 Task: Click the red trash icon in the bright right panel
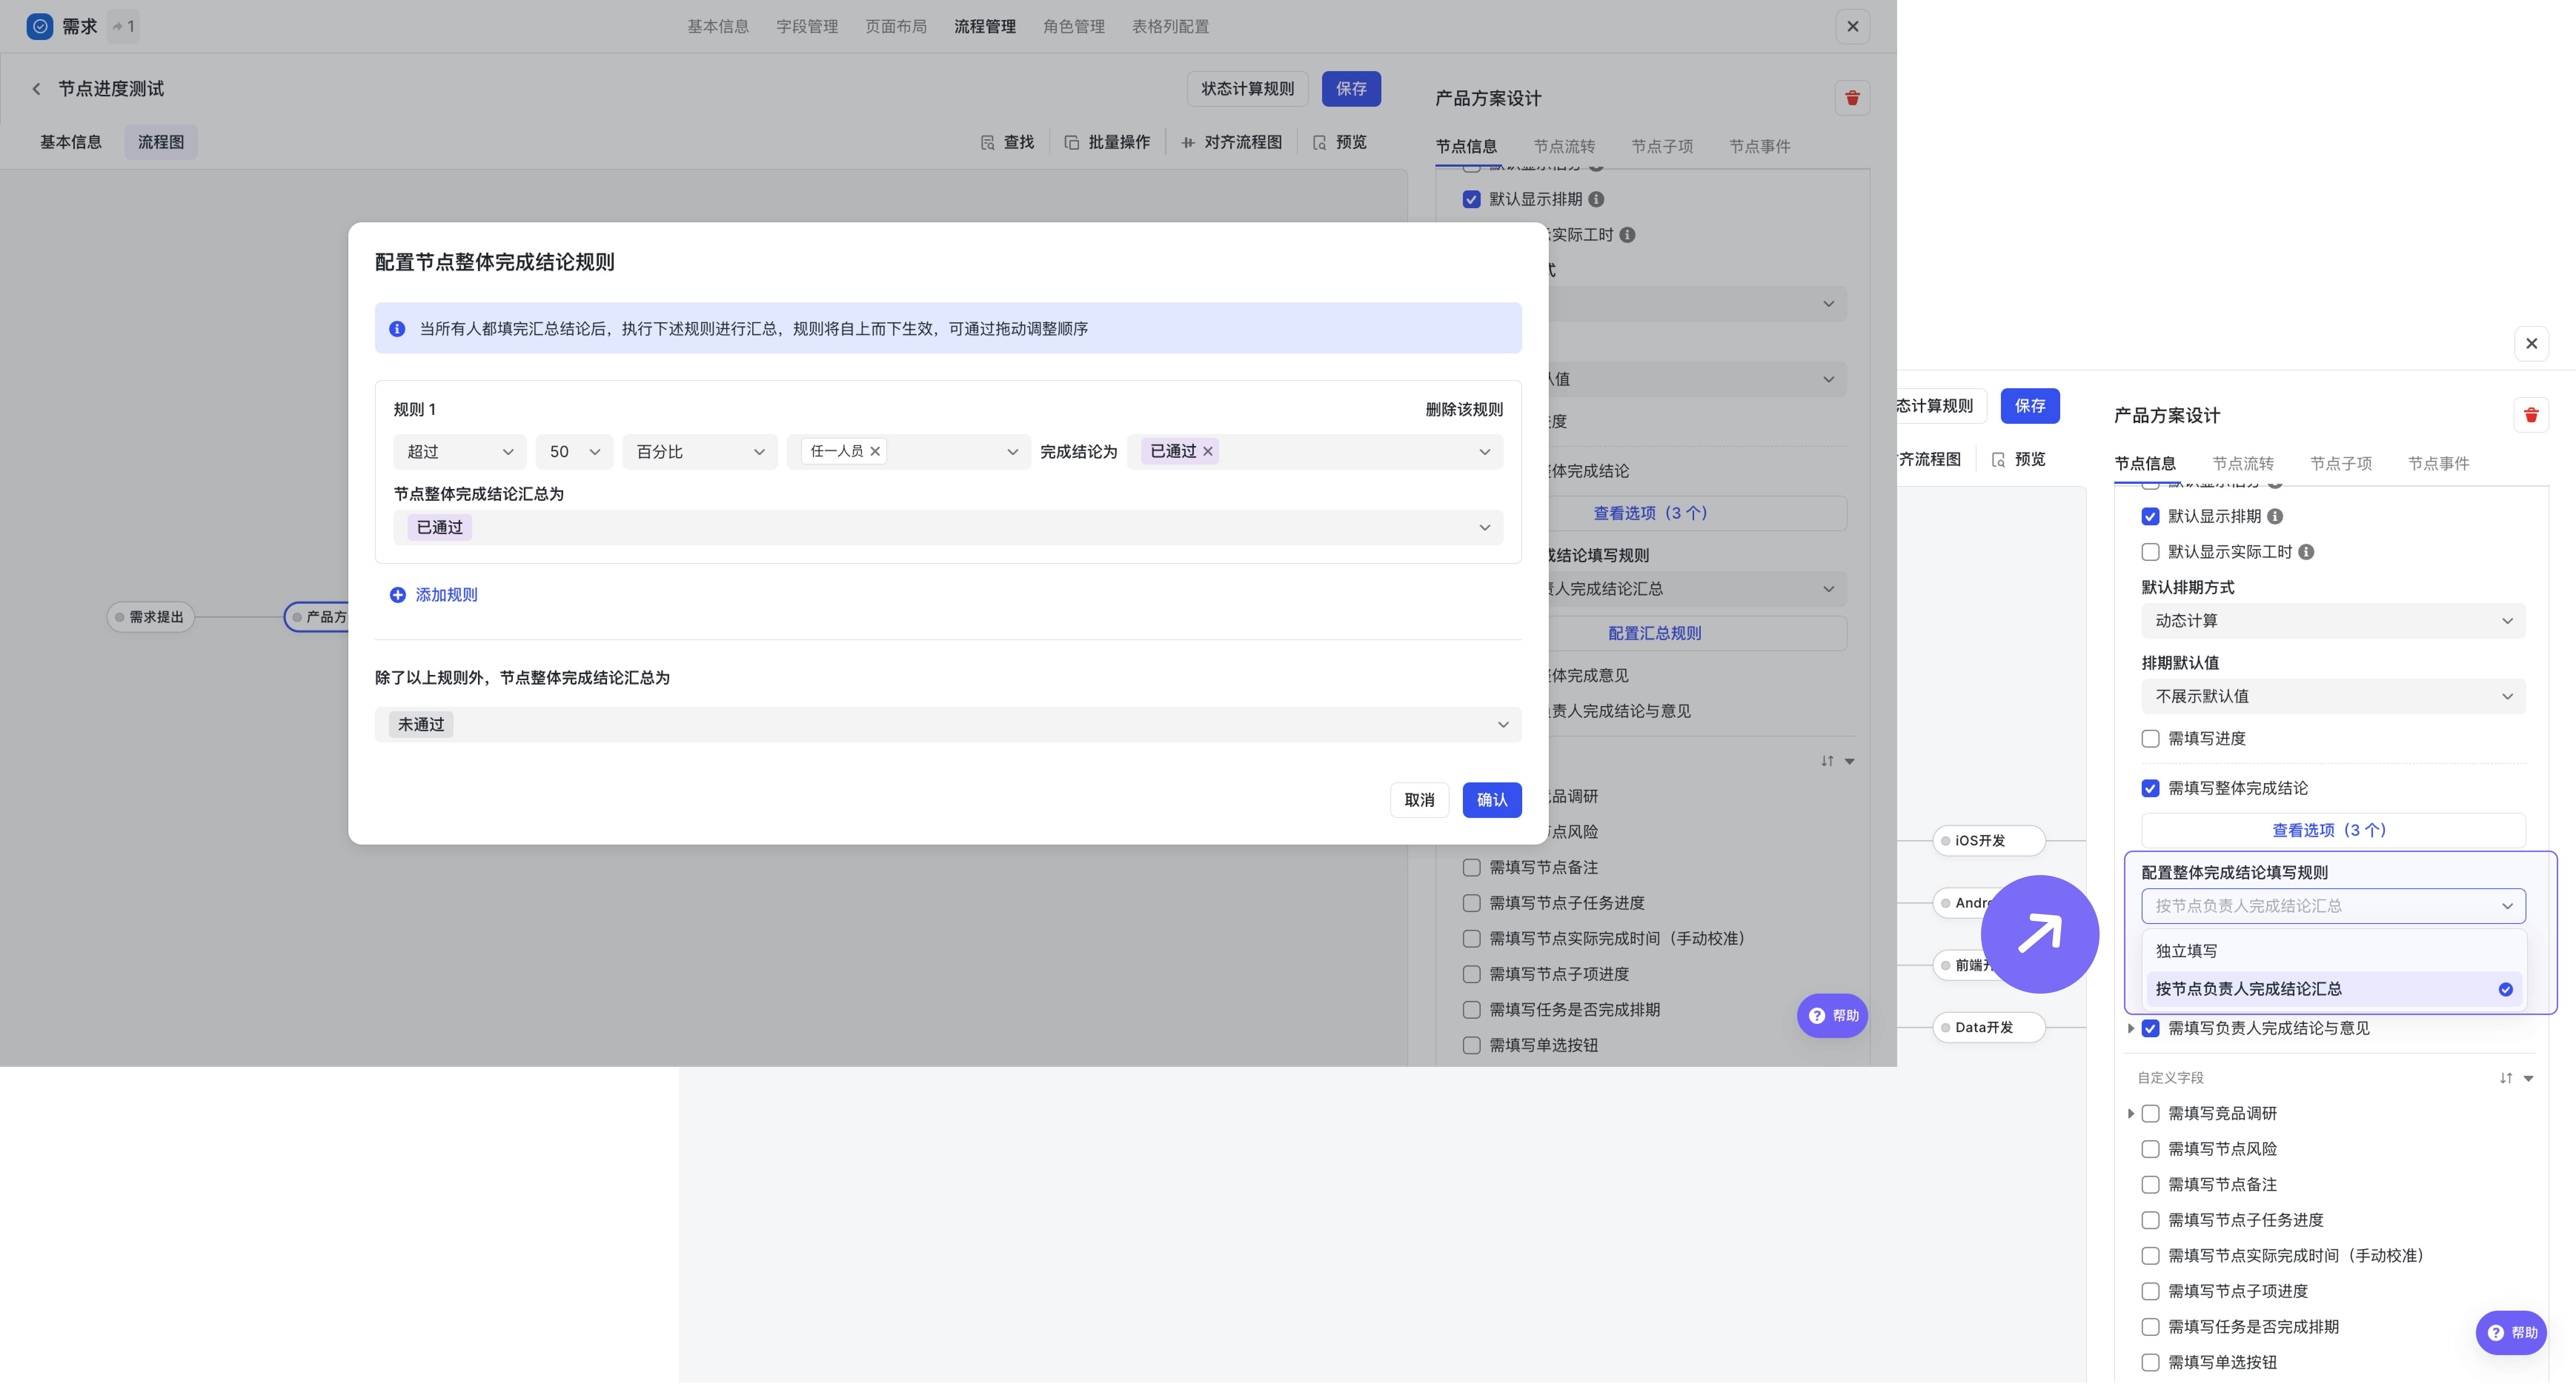[2531, 415]
